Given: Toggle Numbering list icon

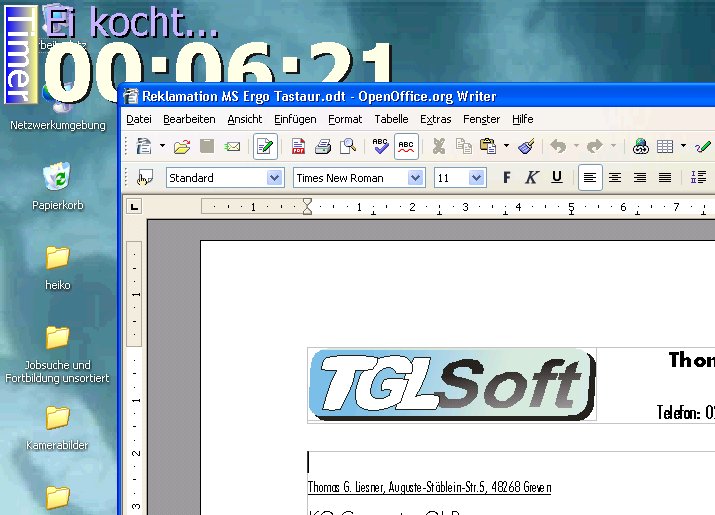Looking at the screenshot, I should point(698,177).
